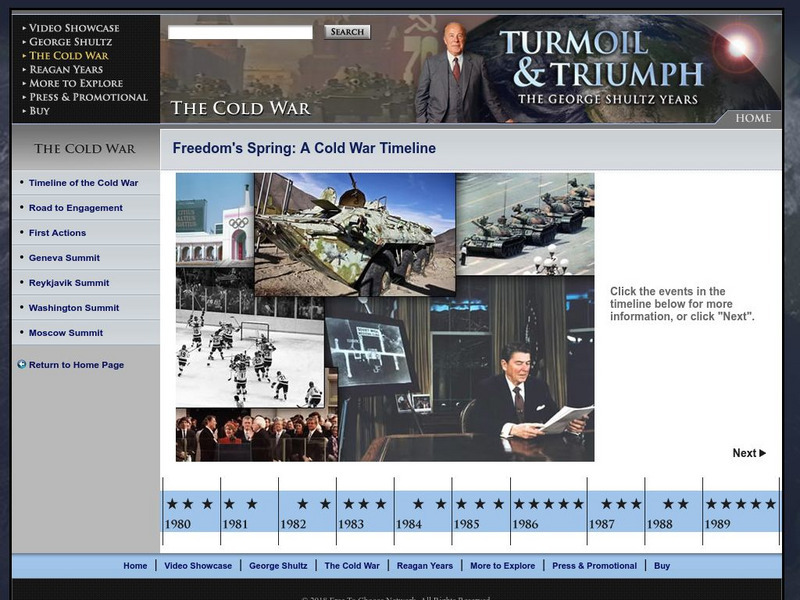800x600 pixels.
Task: Click the inauguration crowd photo
Action: (x=257, y=435)
